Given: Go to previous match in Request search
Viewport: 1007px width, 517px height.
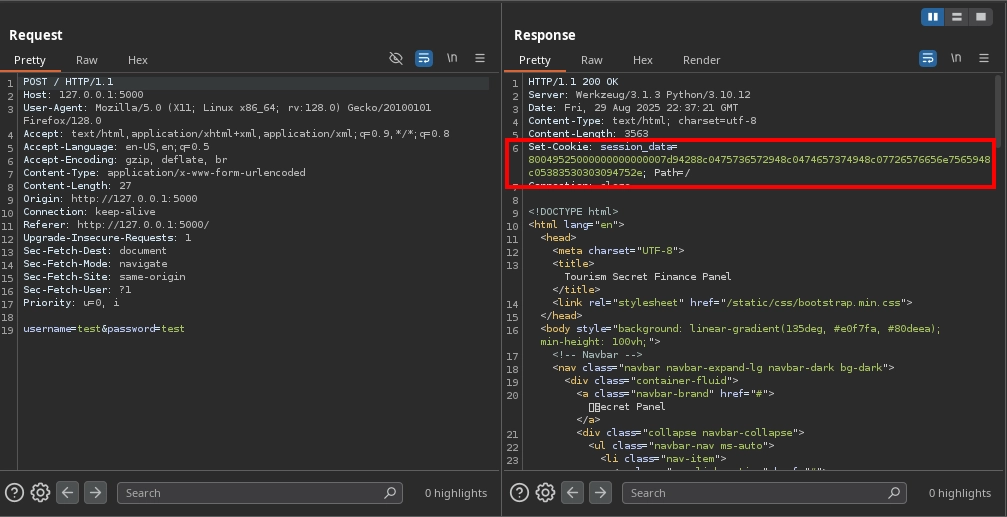Looking at the screenshot, I should [x=67, y=492].
